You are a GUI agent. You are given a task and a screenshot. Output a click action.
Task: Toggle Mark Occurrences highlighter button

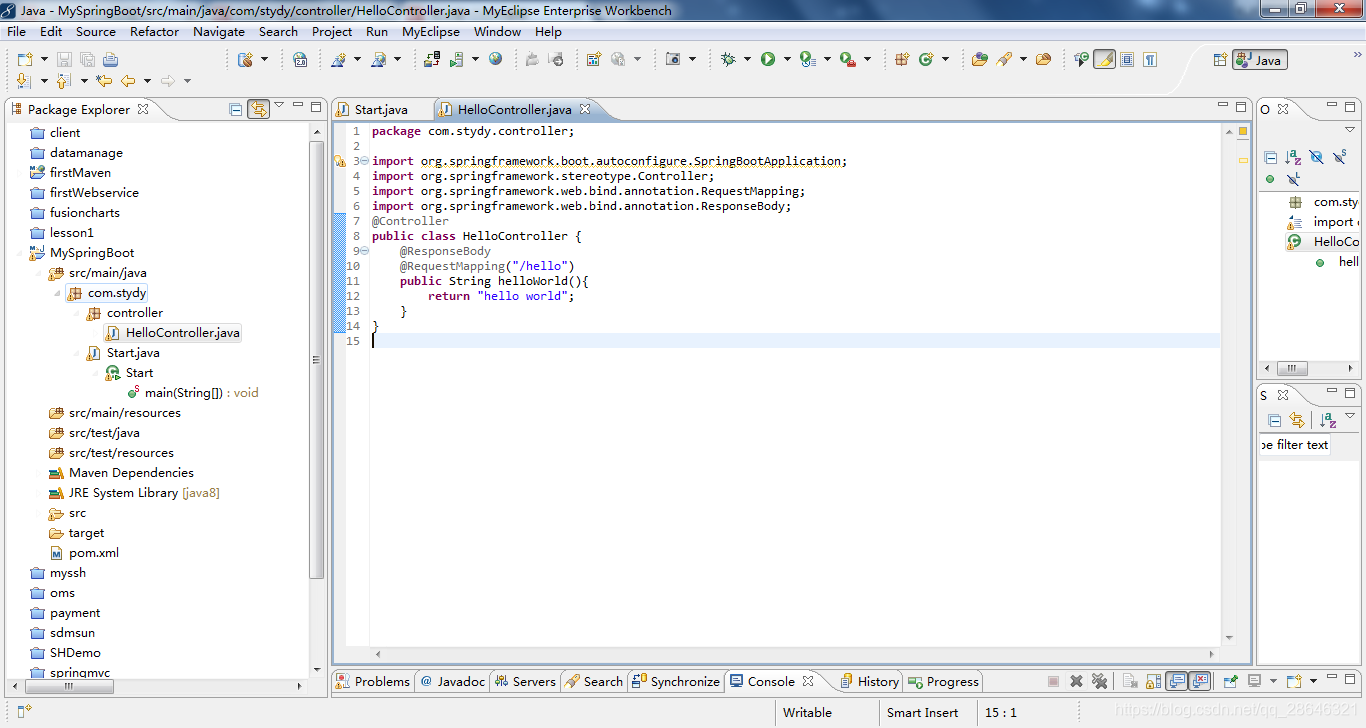(1105, 60)
